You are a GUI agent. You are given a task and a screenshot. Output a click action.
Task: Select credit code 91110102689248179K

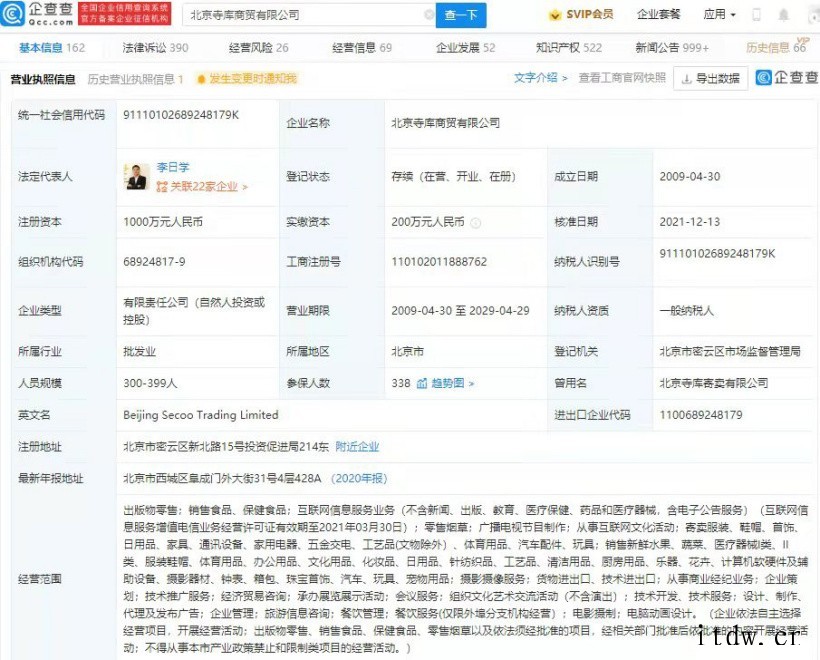[x=181, y=115]
